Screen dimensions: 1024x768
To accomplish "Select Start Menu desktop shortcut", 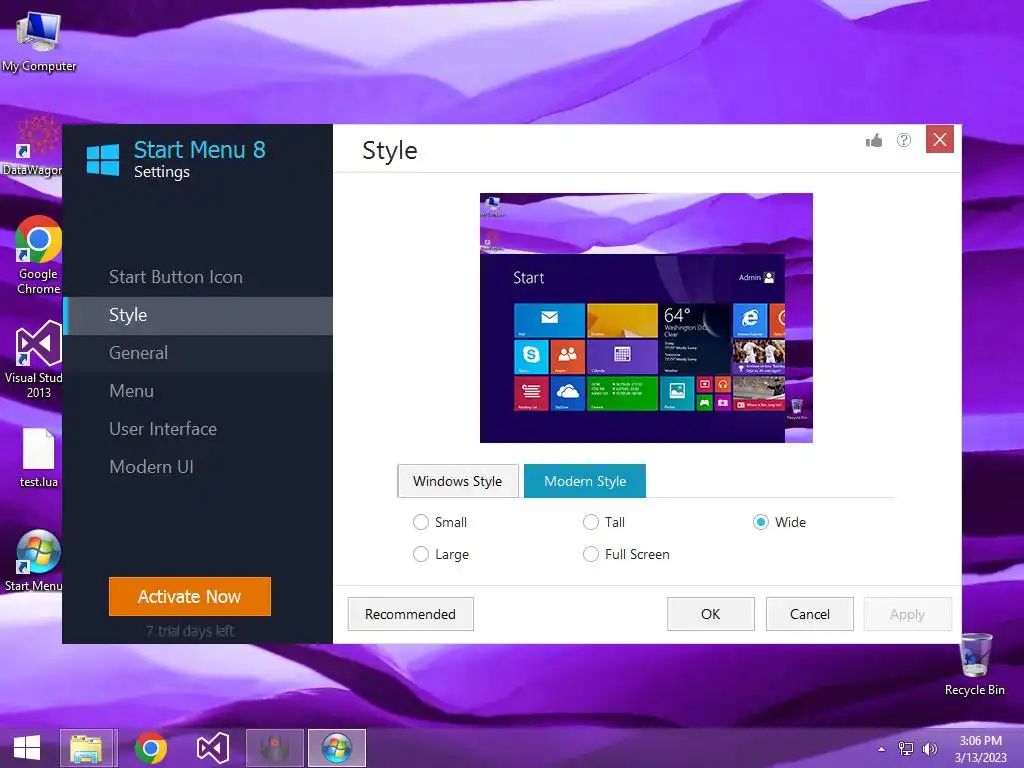I will [x=36, y=561].
